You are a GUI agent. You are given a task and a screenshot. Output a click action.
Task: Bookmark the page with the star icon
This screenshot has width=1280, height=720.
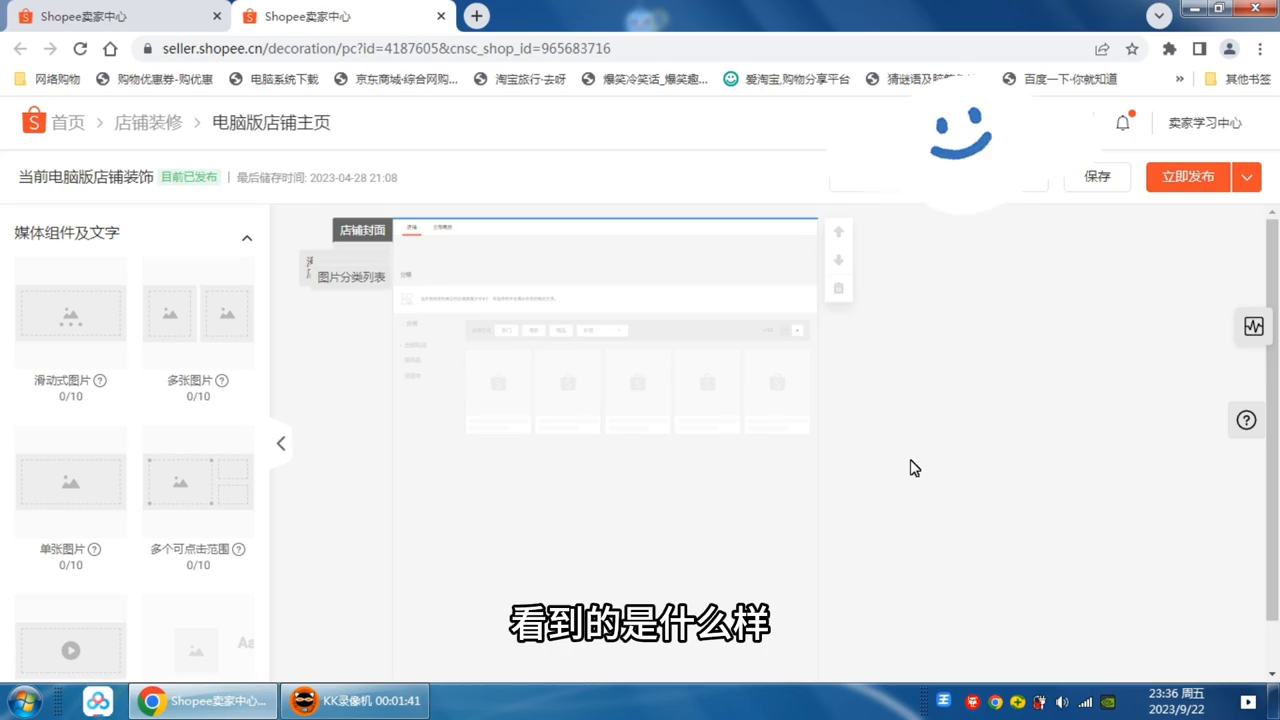tap(1132, 48)
